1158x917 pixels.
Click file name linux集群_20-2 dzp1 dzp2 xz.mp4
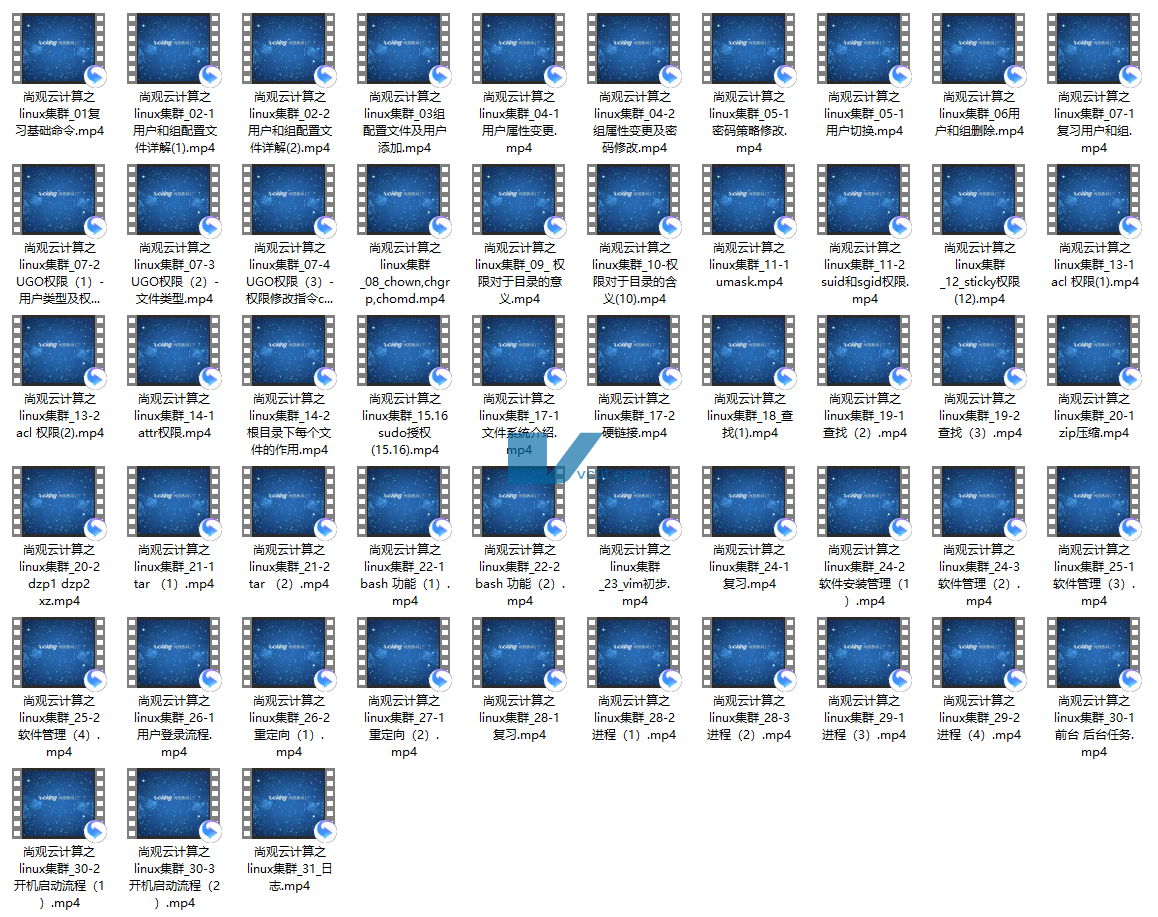59,575
